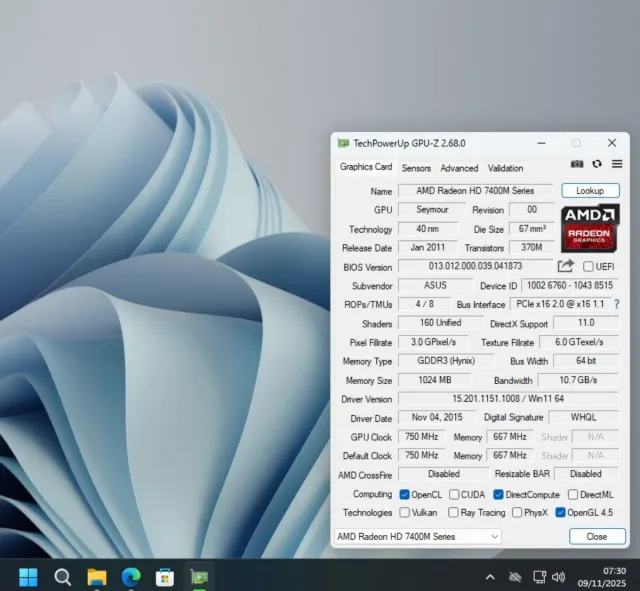Click Memory Size value 1024 MB

435,380
